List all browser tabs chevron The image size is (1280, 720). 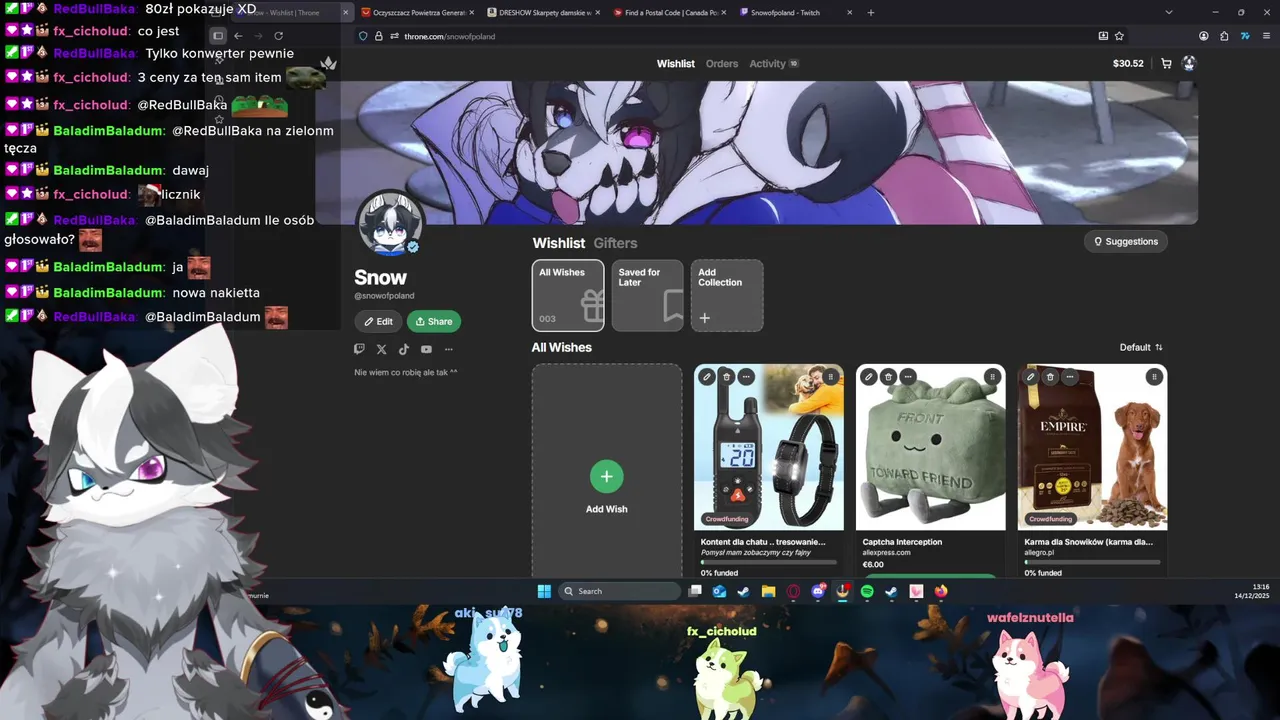pyautogui.click(x=1169, y=12)
